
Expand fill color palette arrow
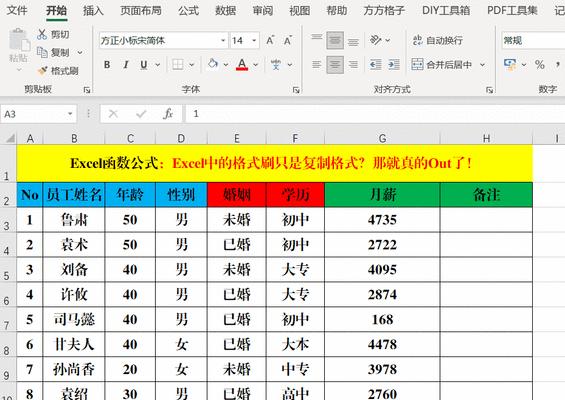226,65
